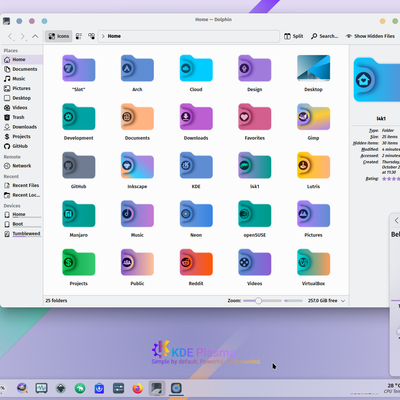Open the Dolphin window menu icon
400x400 pixels.
(6, 21)
